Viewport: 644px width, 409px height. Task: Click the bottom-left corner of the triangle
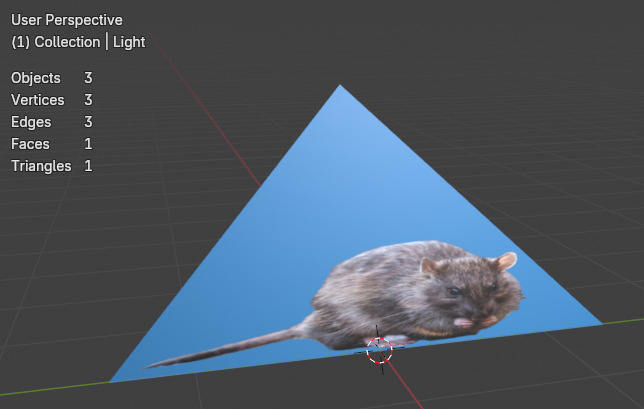(112, 380)
